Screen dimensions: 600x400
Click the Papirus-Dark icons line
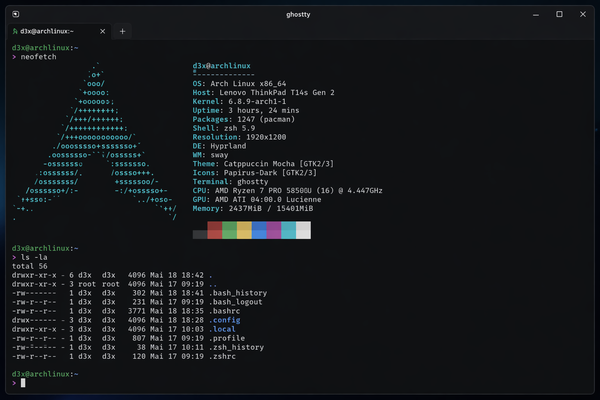(x=255, y=173)
